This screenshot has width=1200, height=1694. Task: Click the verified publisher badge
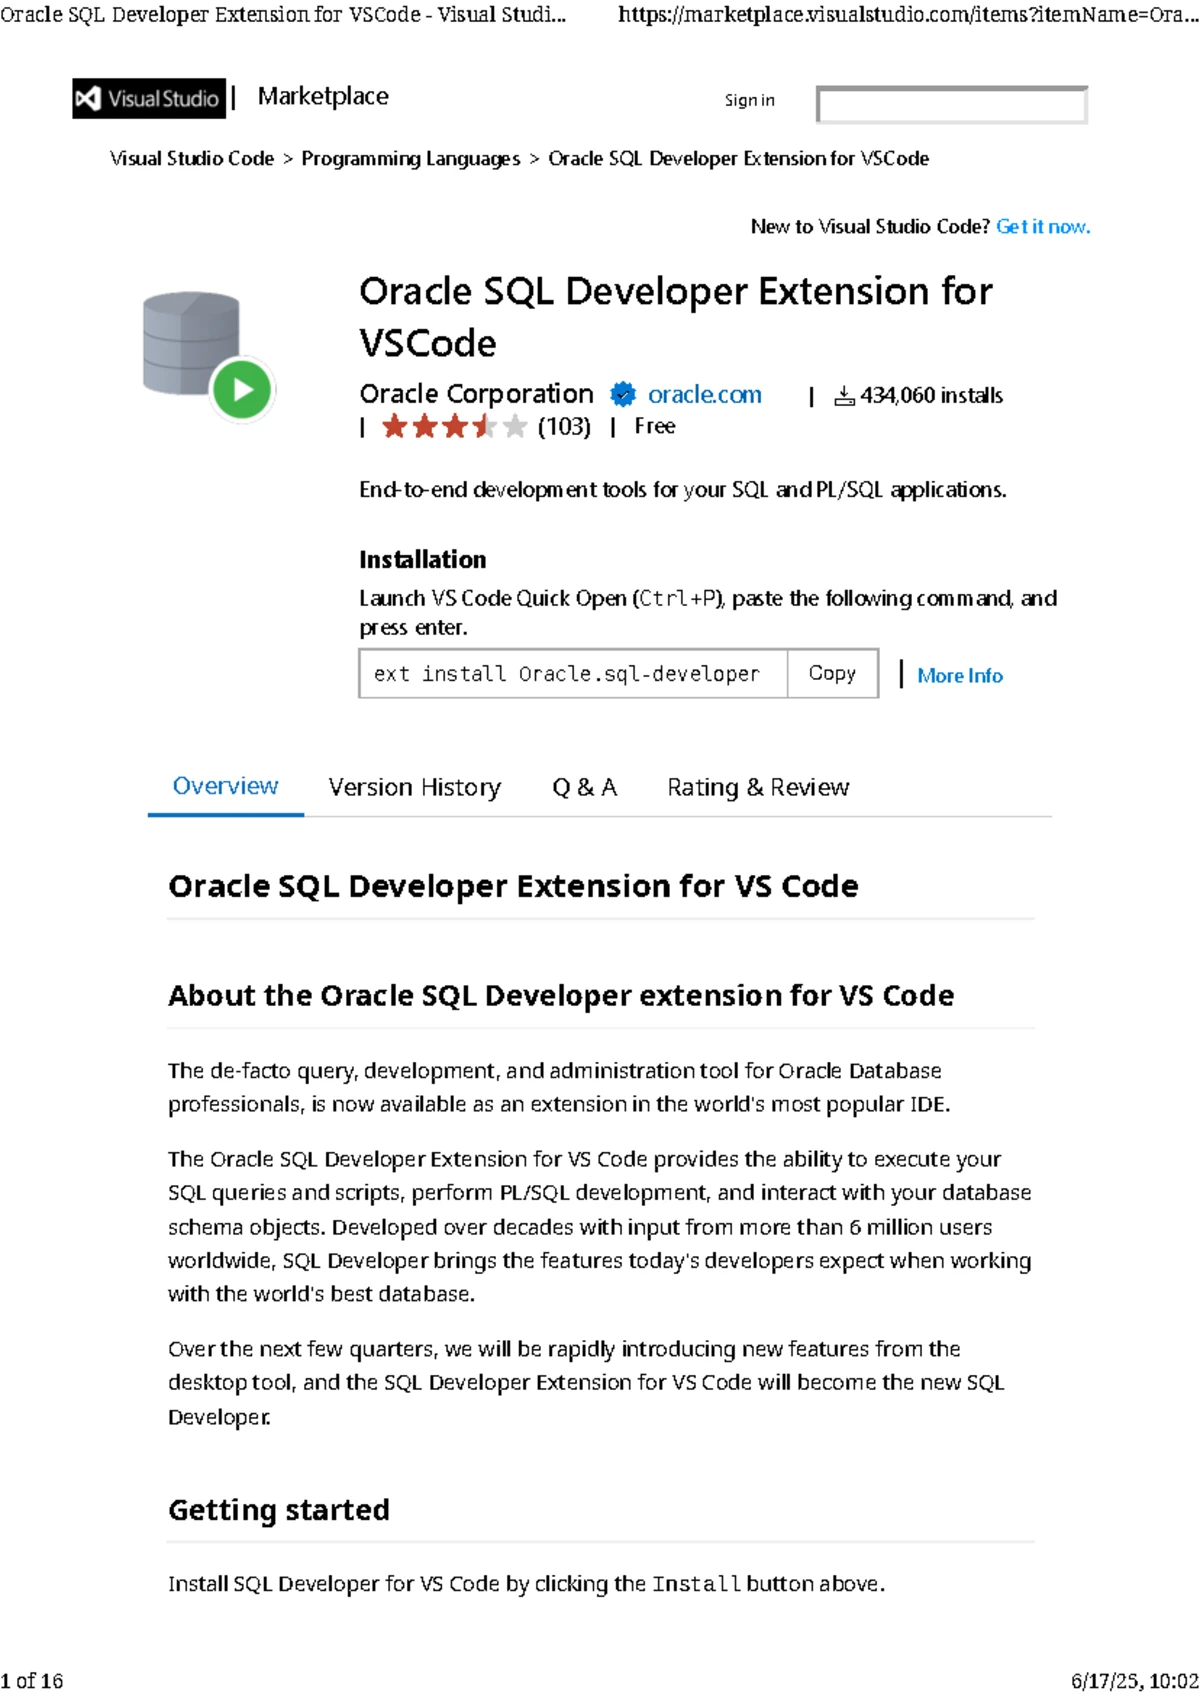[x=623, y=395]
